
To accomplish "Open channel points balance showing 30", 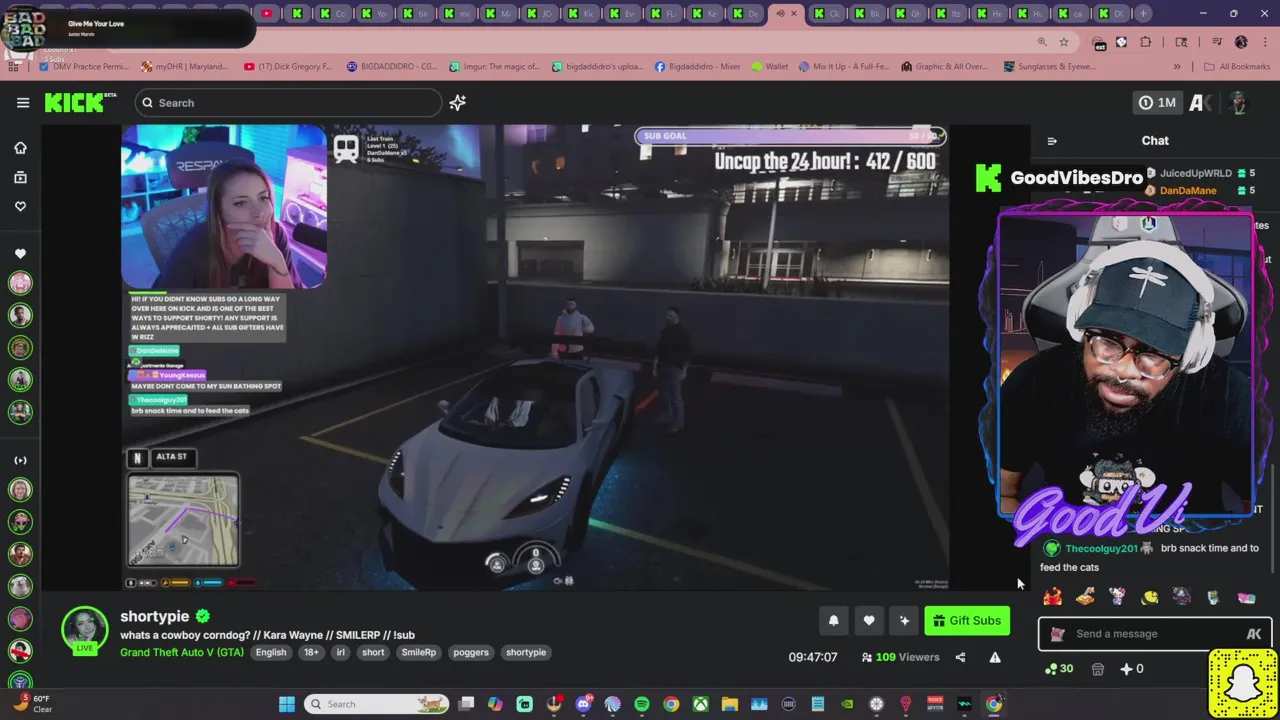I will pyautogui.click(x=1058, y=669).
